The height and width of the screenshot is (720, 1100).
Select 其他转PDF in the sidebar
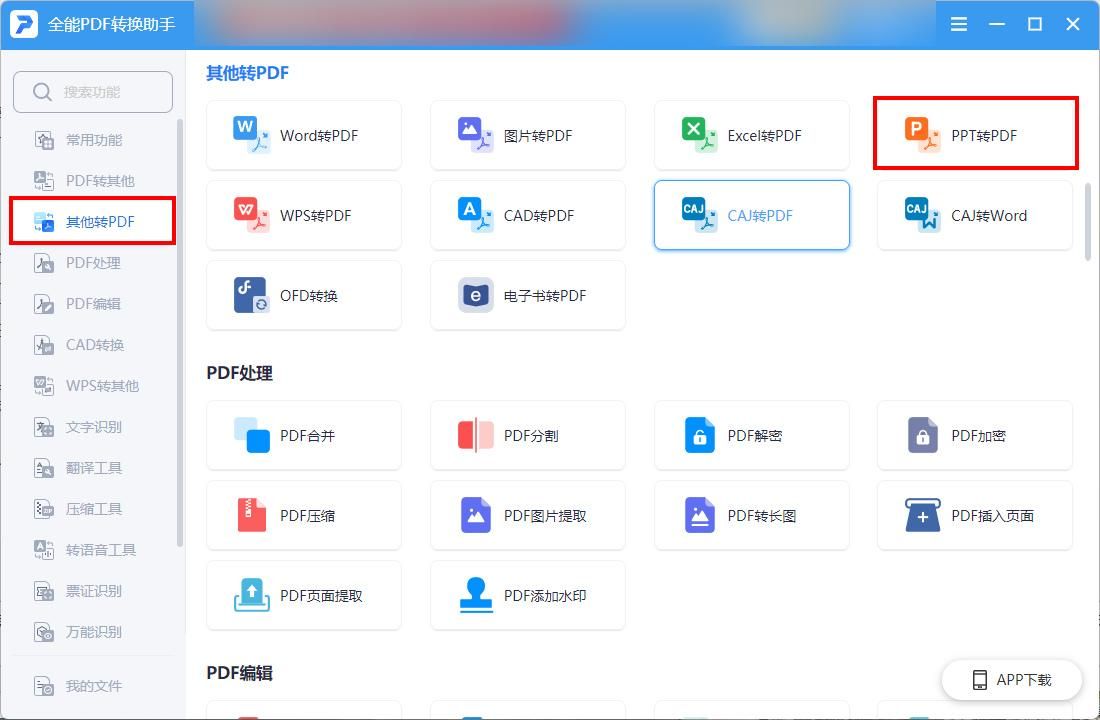click(93, 222)
